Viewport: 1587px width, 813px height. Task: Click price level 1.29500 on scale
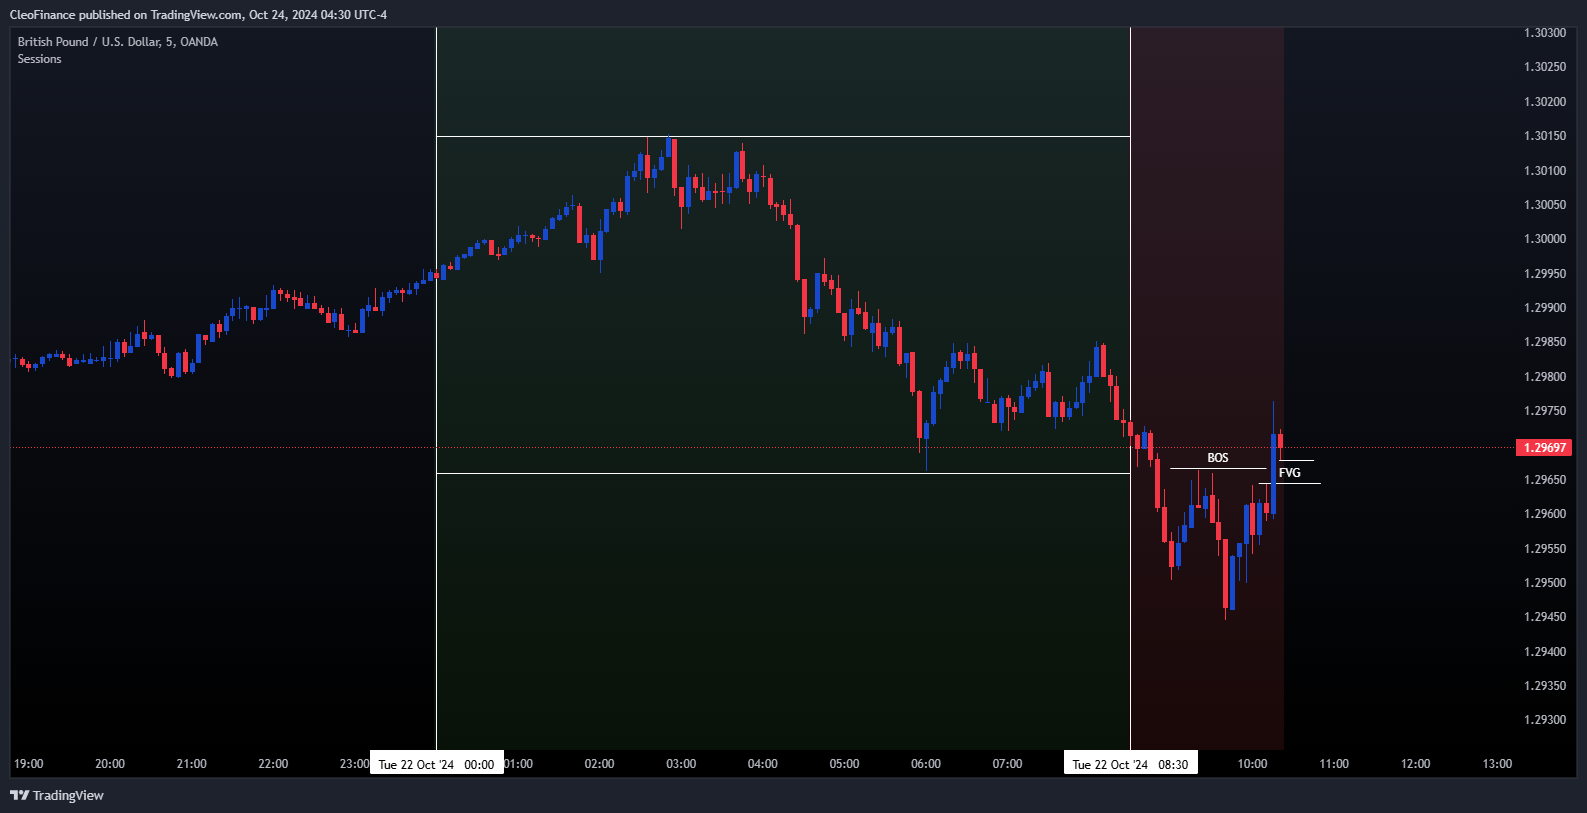tap(1545, 583)
